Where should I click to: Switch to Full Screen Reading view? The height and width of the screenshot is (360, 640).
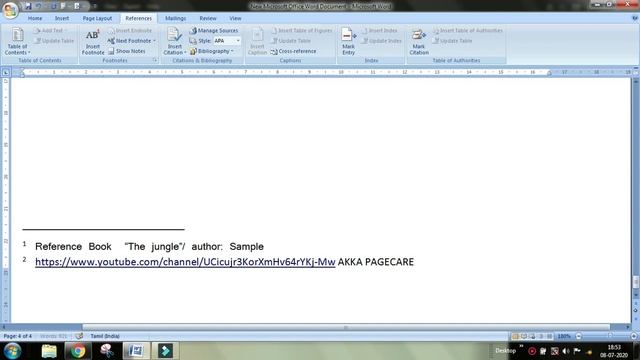(x=524, y=336)
